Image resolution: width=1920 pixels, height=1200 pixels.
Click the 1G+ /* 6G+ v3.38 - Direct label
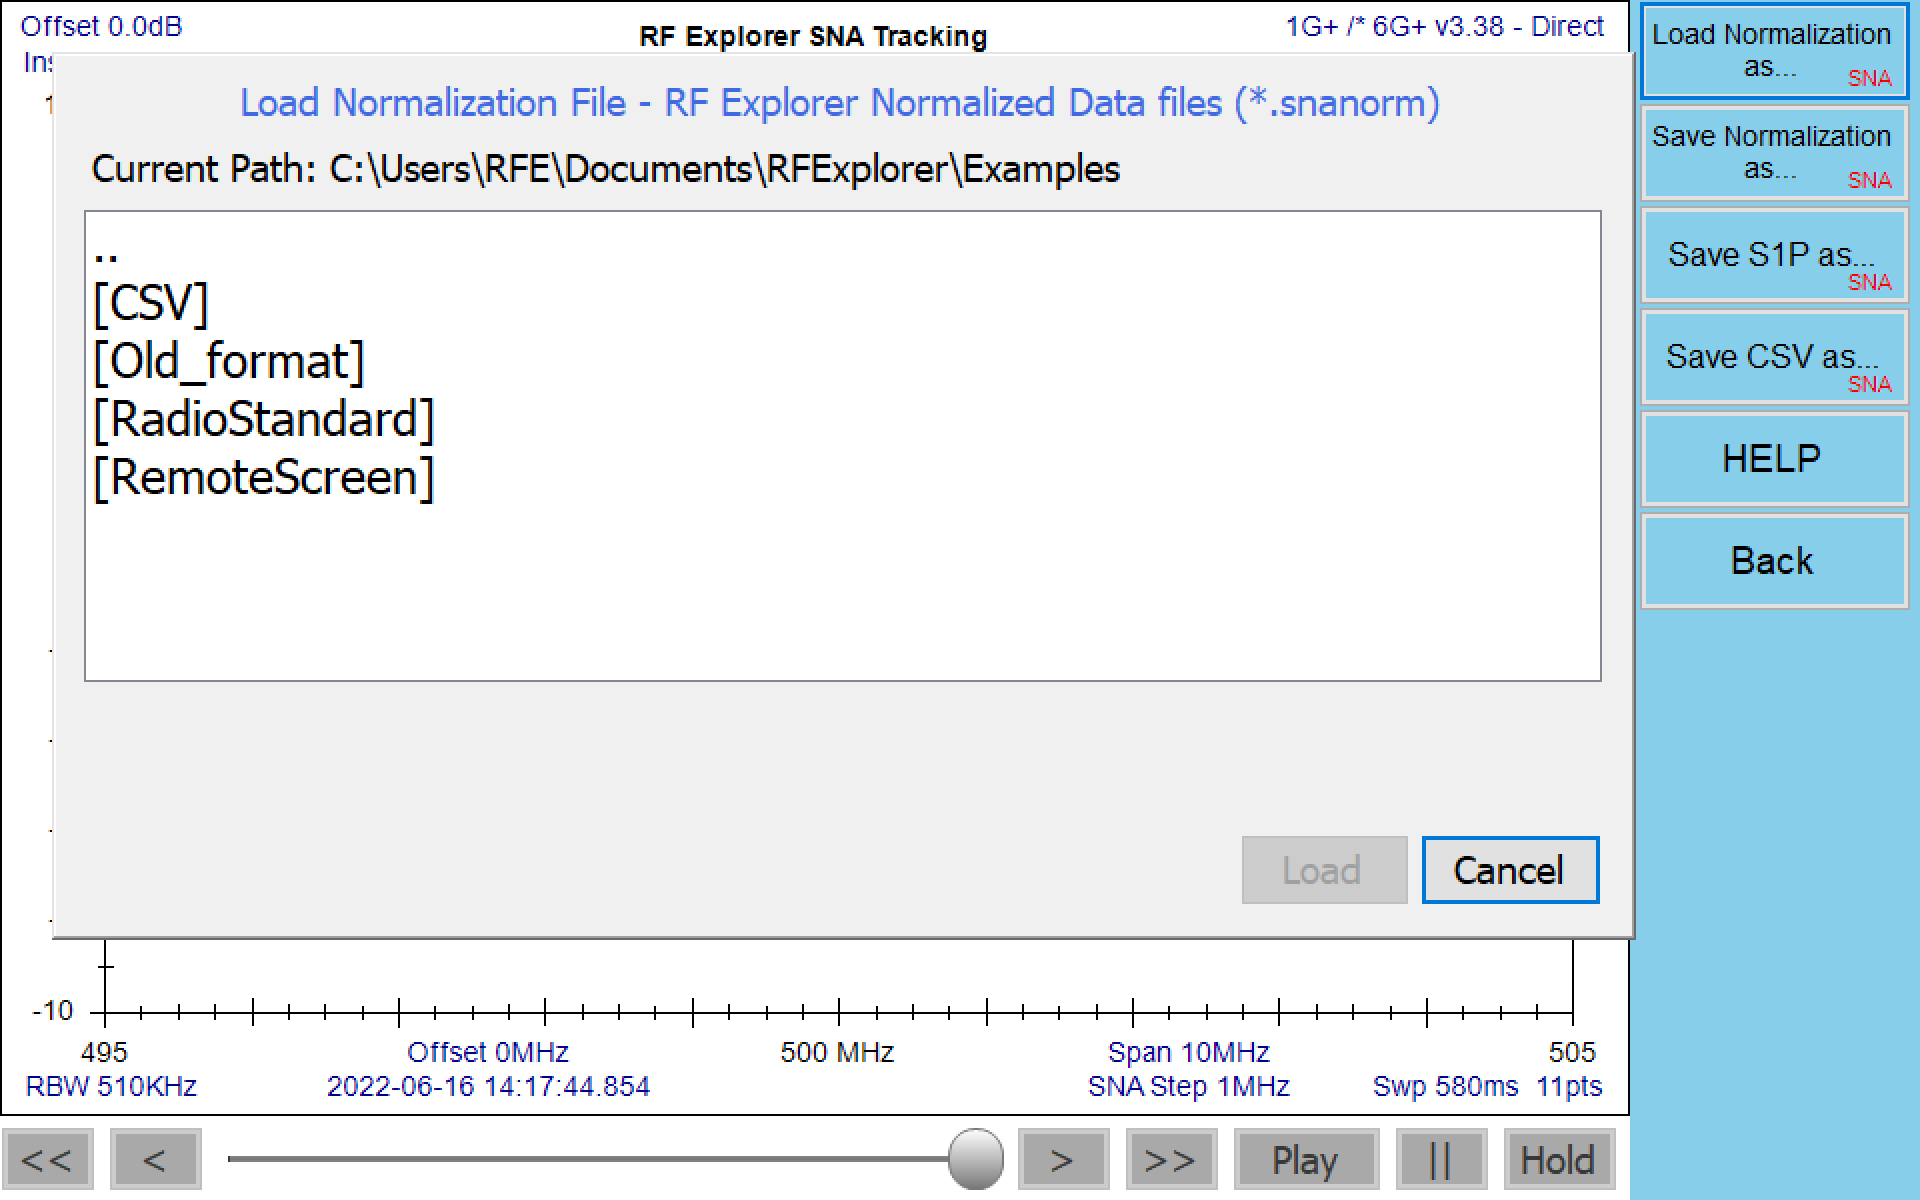1444,26
